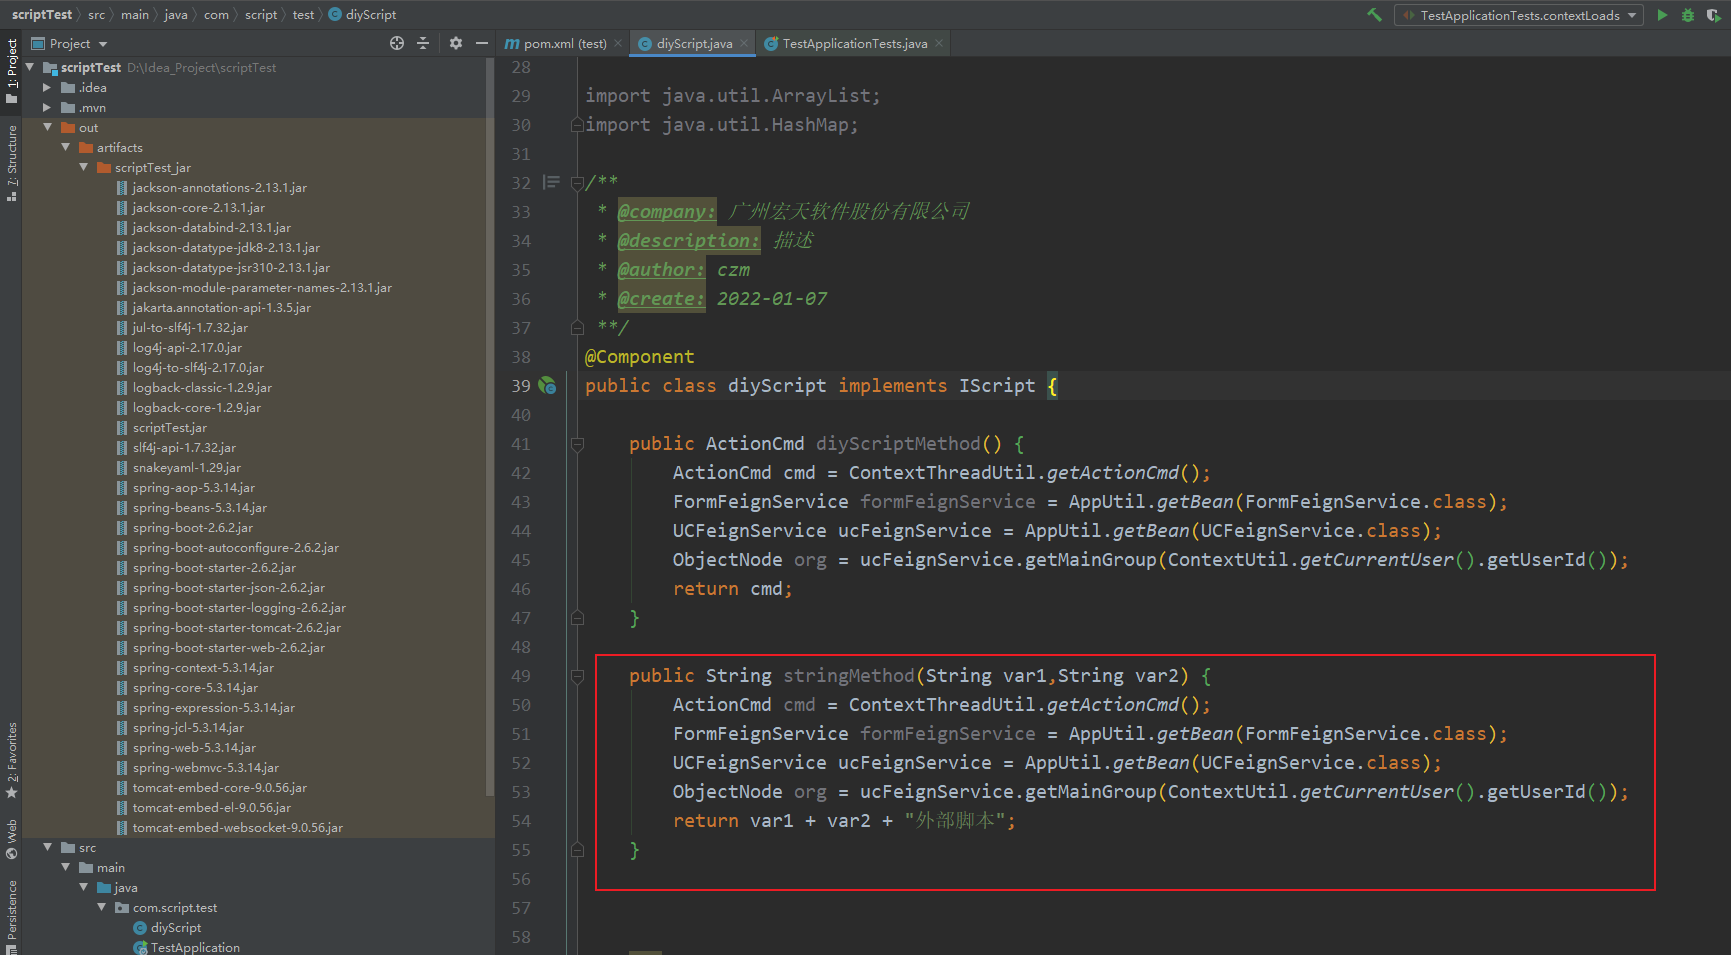Click the src breadcrumb in the navigation bar
The width and height of the screenshot is (1731, 955).
tap(96, 15)
